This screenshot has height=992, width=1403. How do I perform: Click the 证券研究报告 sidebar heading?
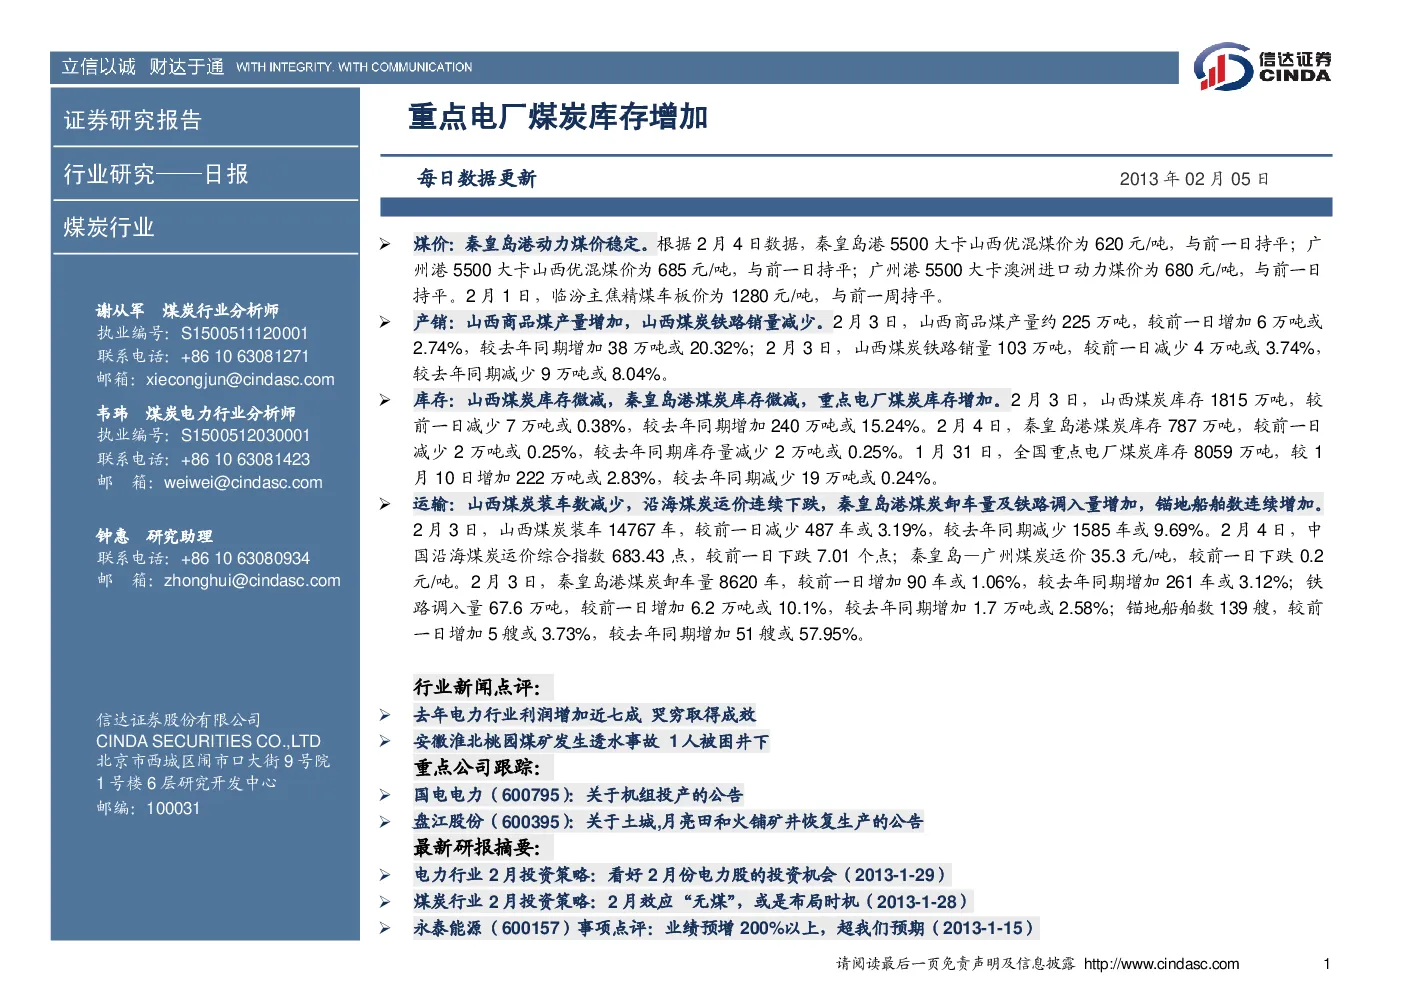tap(133, 120)
